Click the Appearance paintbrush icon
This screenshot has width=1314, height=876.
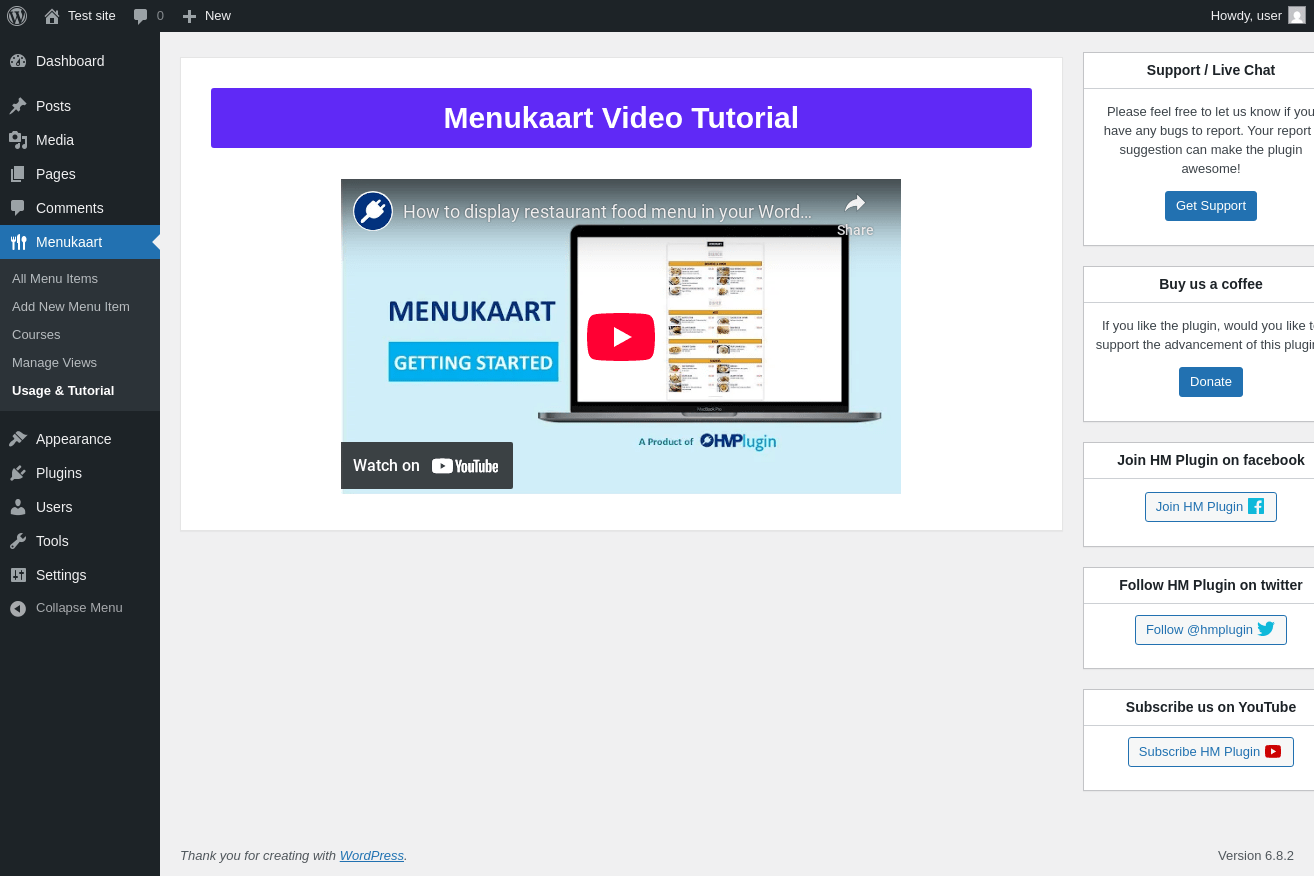point(18,439)
